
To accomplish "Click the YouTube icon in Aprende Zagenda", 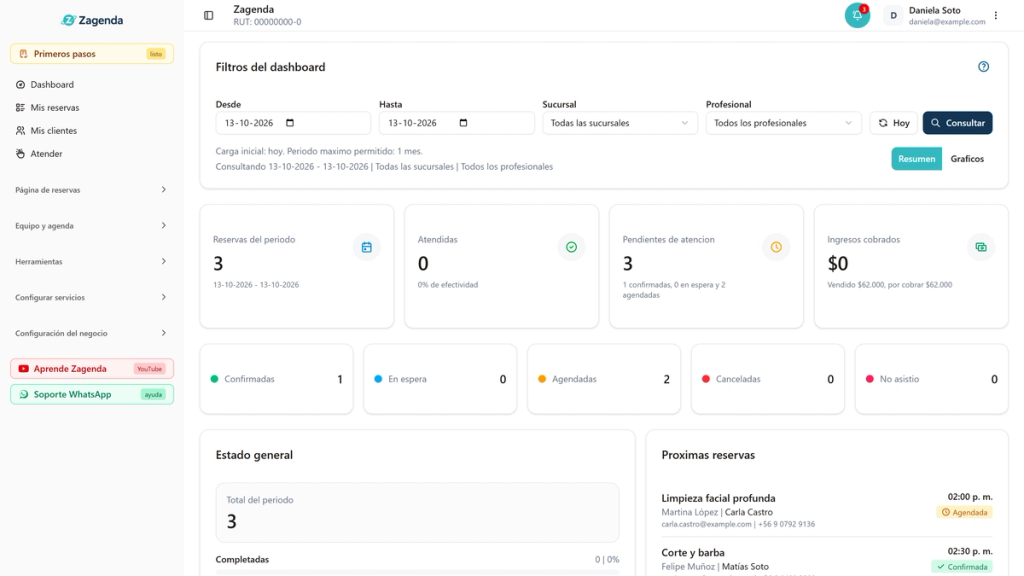I will coord(24,369).
